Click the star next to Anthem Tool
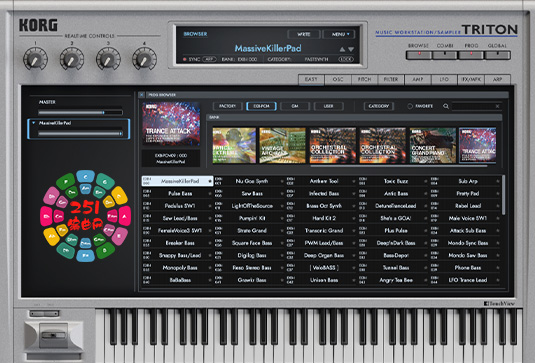Image resolution: width=535 pixels, height=363 pixels. (354, 181)
